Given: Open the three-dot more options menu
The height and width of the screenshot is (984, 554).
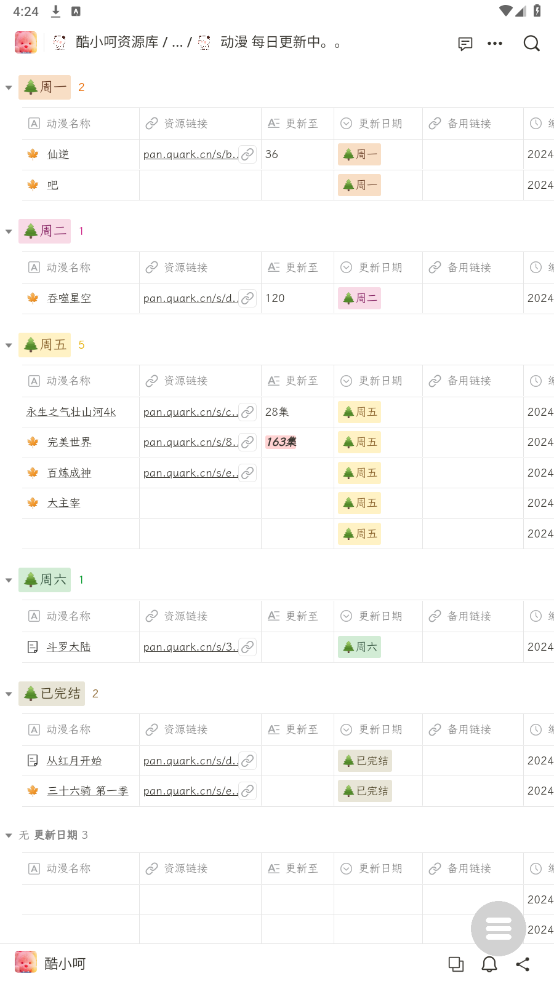Looking at the screenshot, I should (495, 43).
